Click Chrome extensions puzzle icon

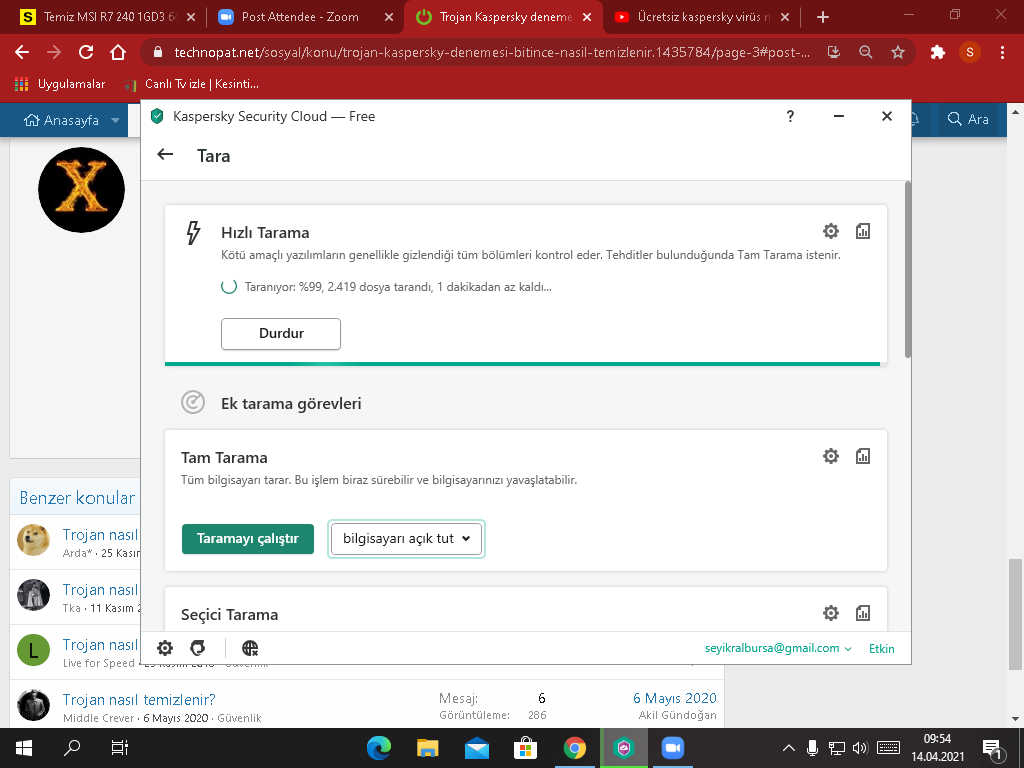click(938, 52)
